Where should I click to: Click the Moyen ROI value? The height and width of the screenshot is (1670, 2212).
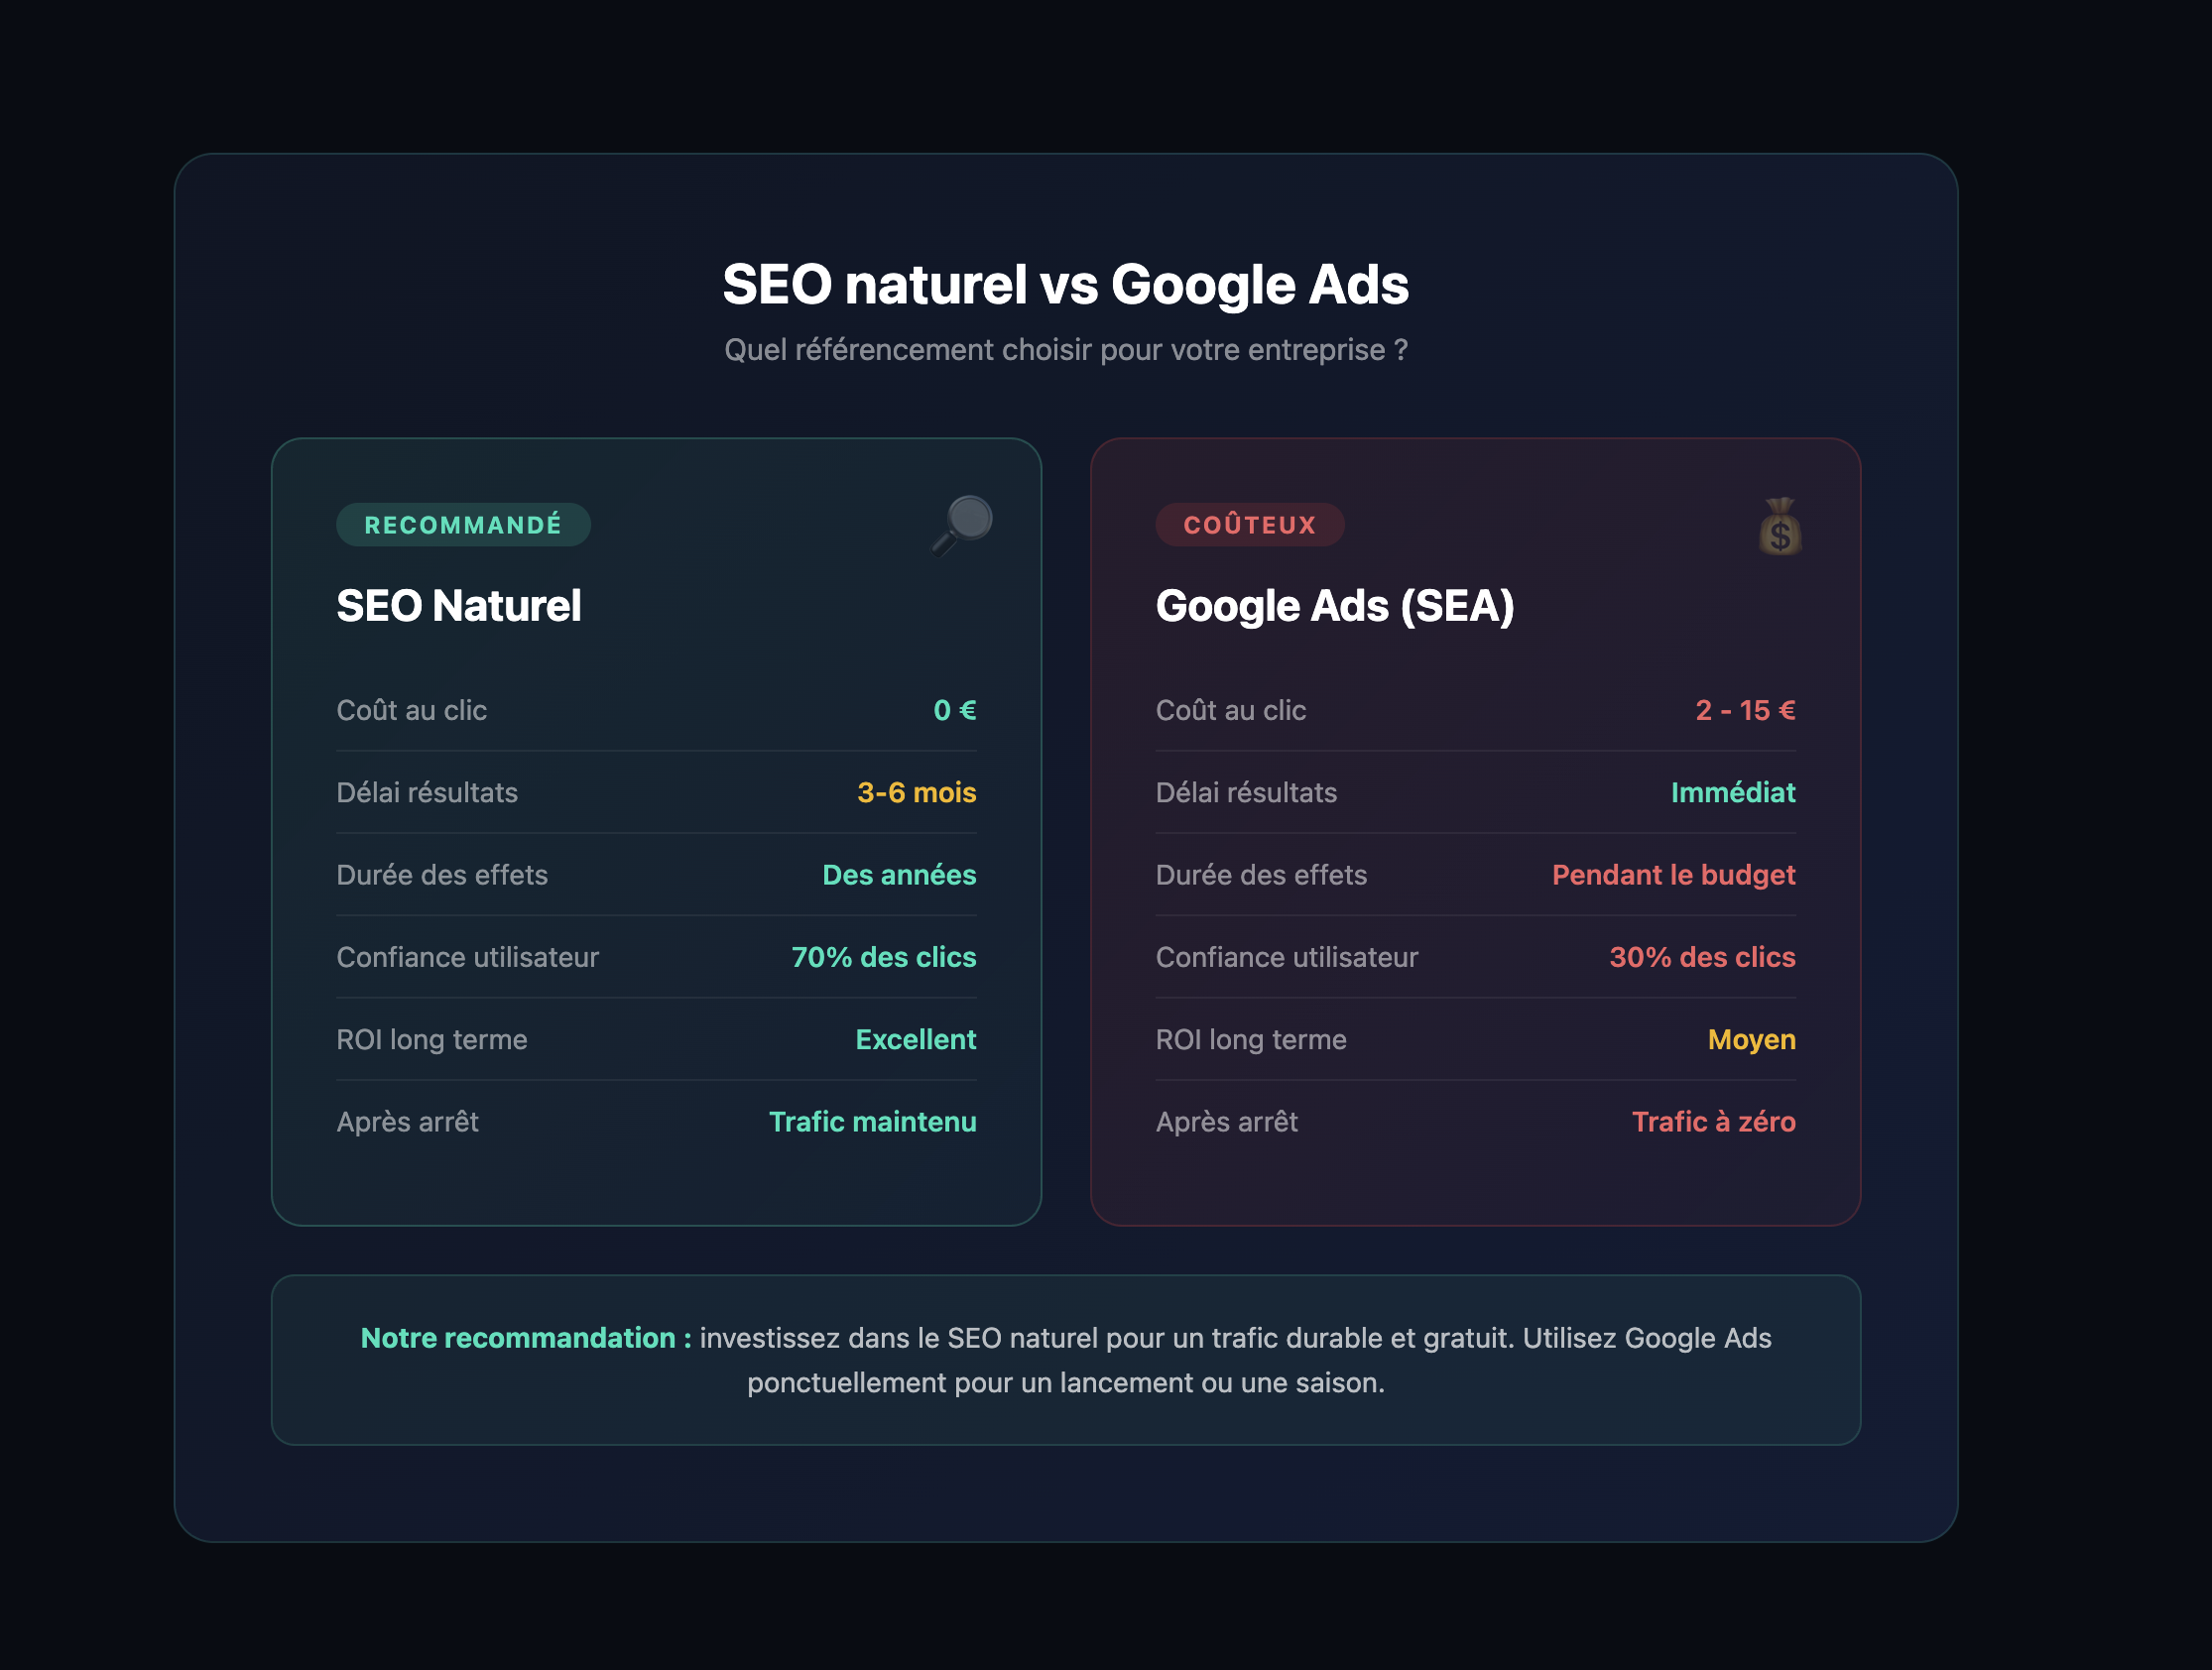[1751, 1040]
